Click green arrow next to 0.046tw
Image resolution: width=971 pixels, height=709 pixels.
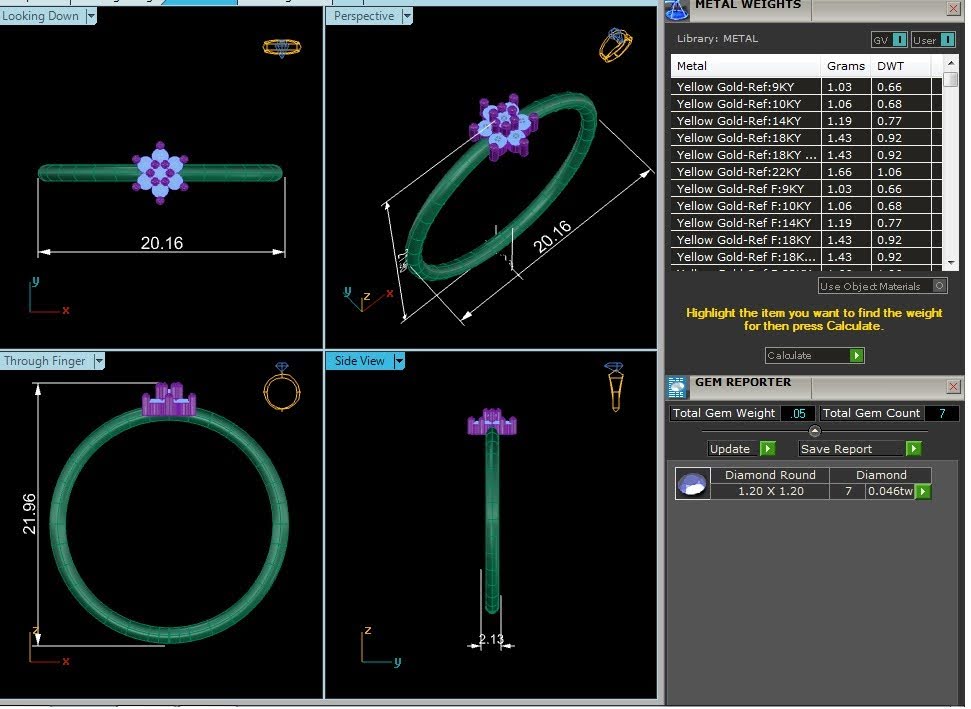coord(923,492)
